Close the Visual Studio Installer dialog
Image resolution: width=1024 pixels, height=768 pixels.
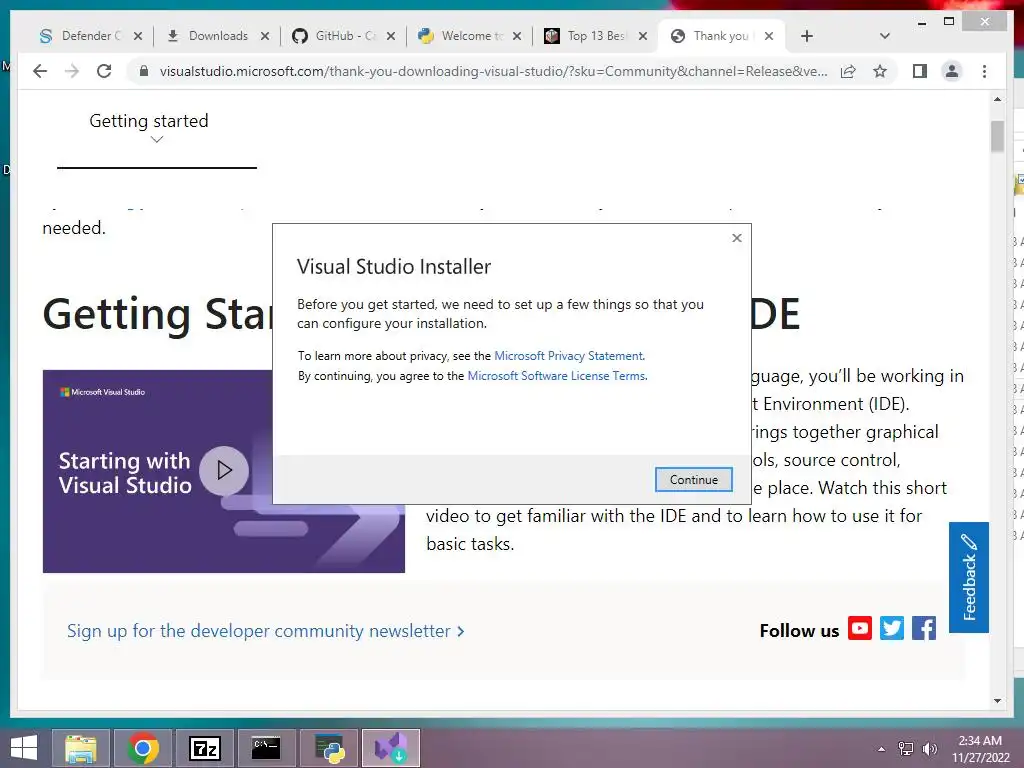(737, 238)
